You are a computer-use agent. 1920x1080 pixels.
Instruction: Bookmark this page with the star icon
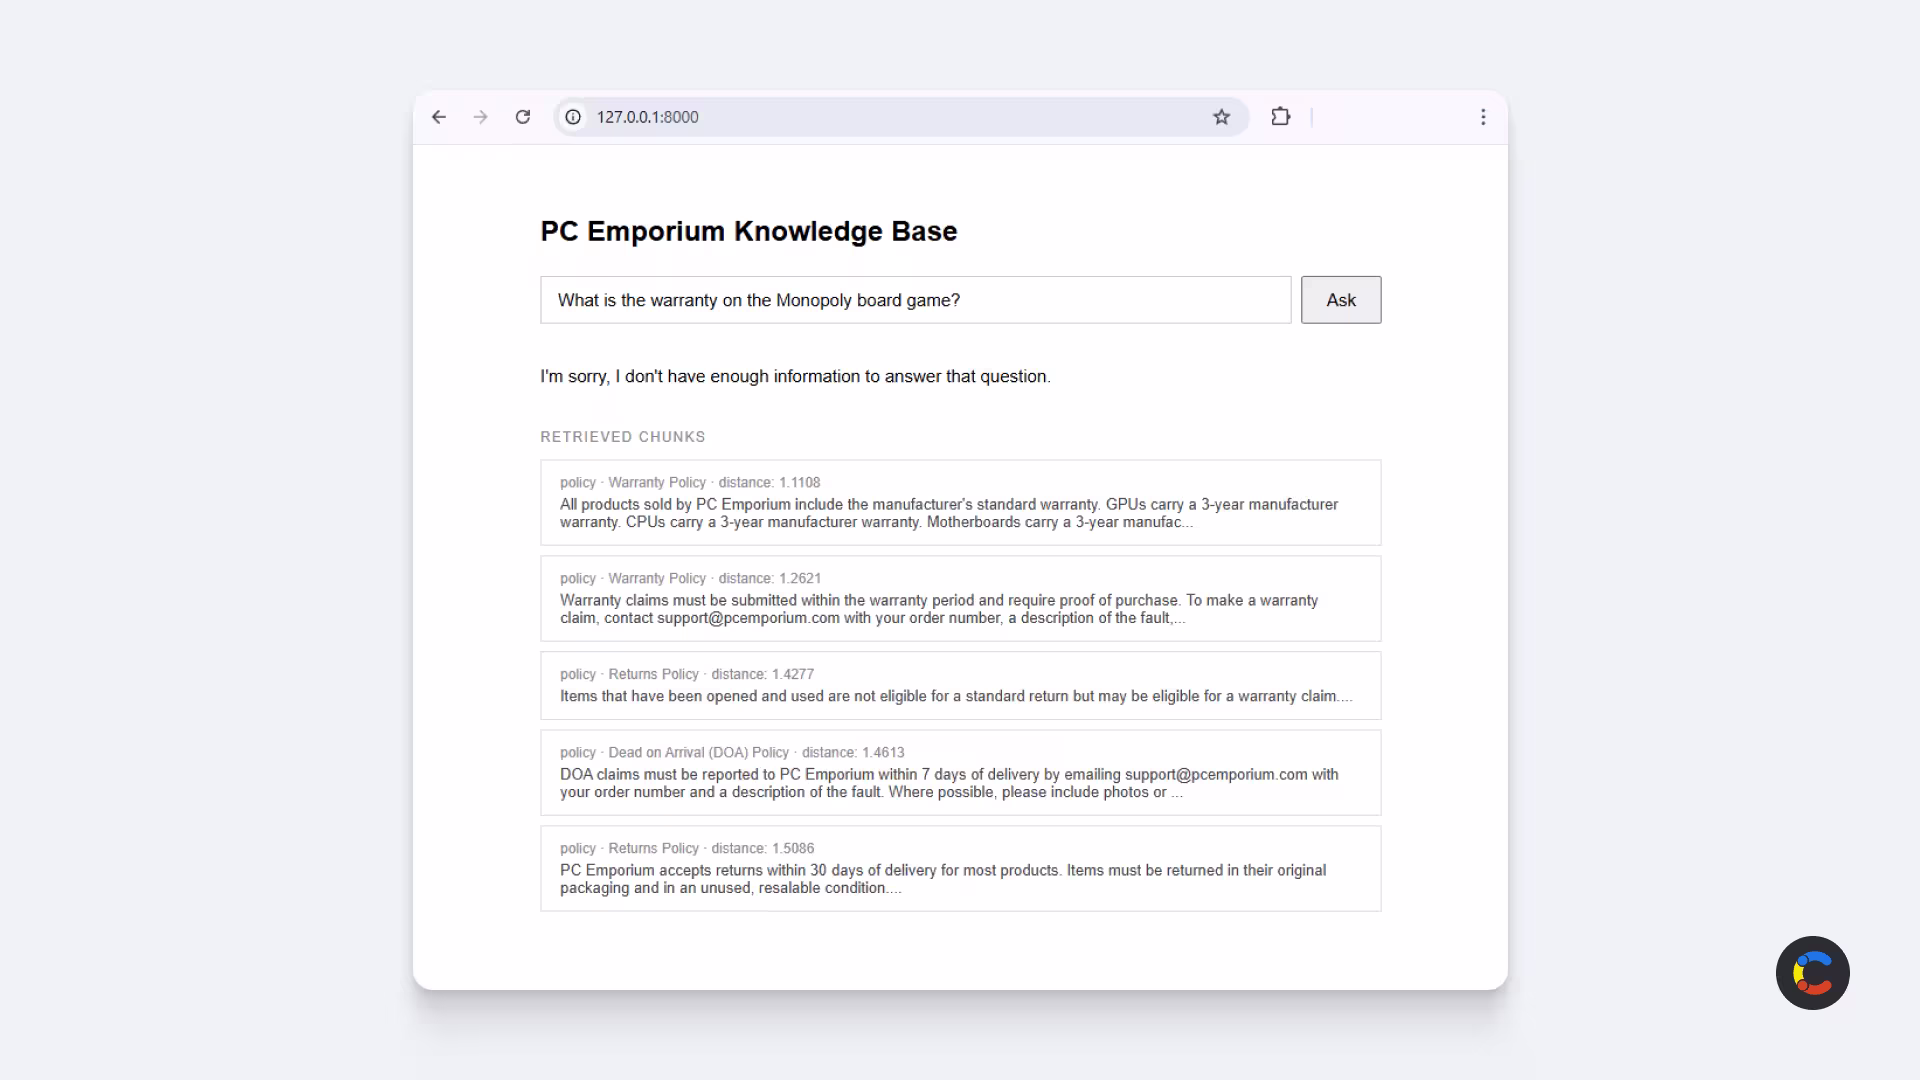click(1221, 117)
